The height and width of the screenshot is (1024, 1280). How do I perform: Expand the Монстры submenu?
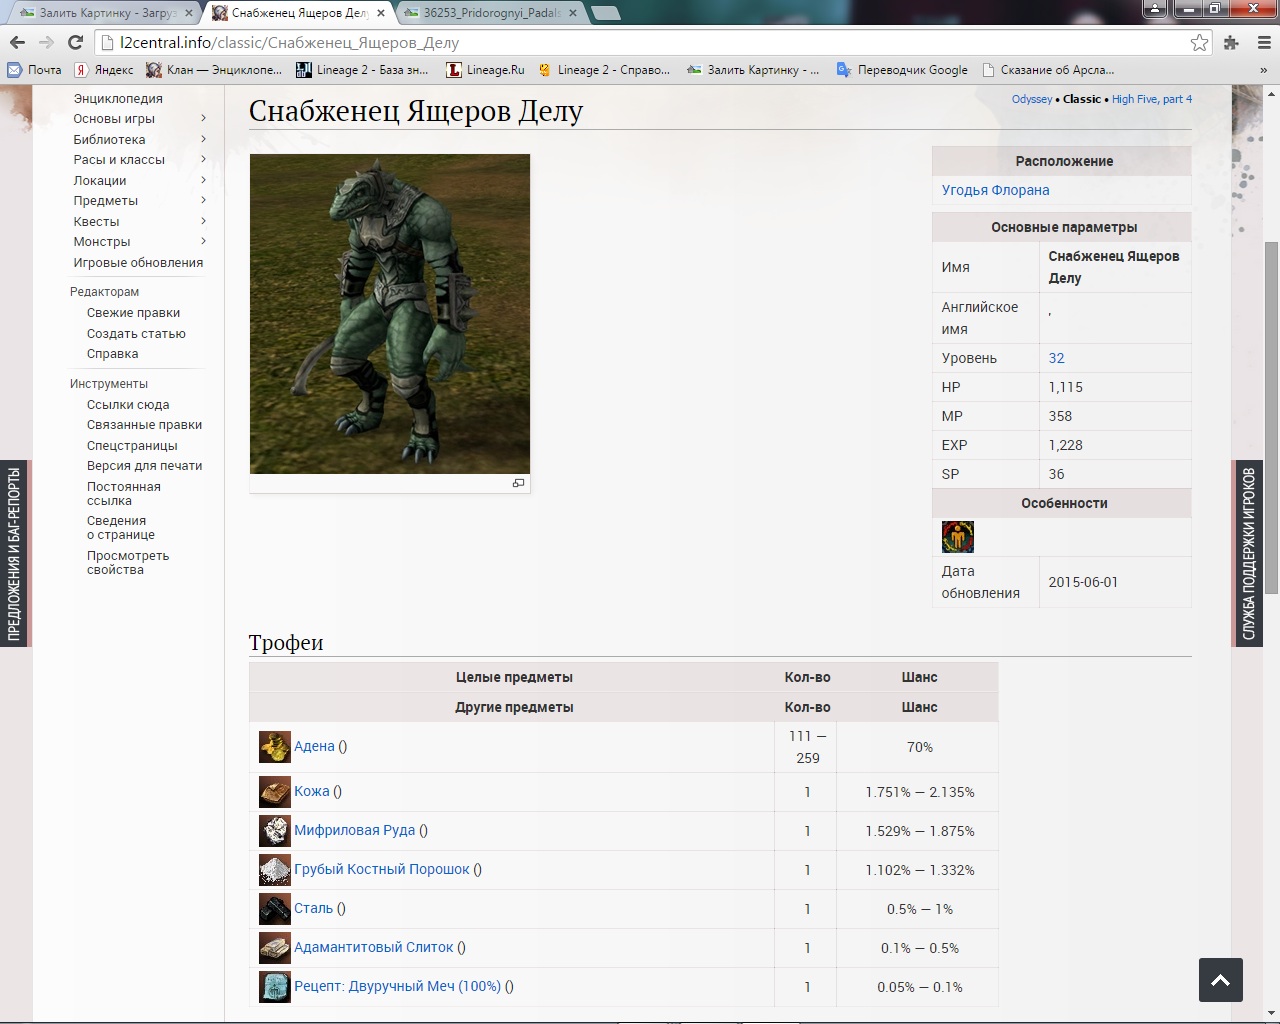click(x=203, y=241)
